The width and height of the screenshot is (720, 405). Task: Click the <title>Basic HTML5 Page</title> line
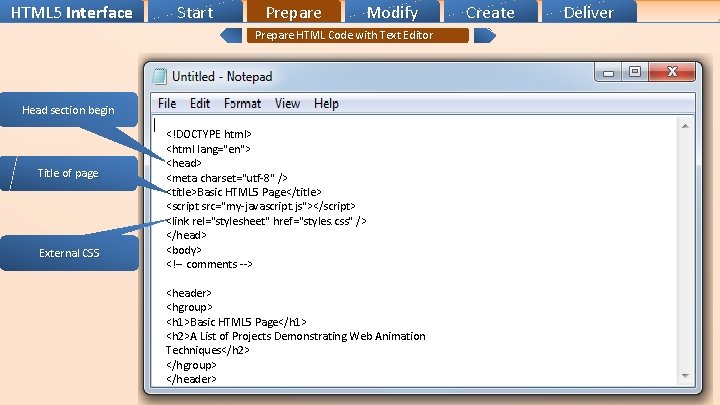[244, 192]
